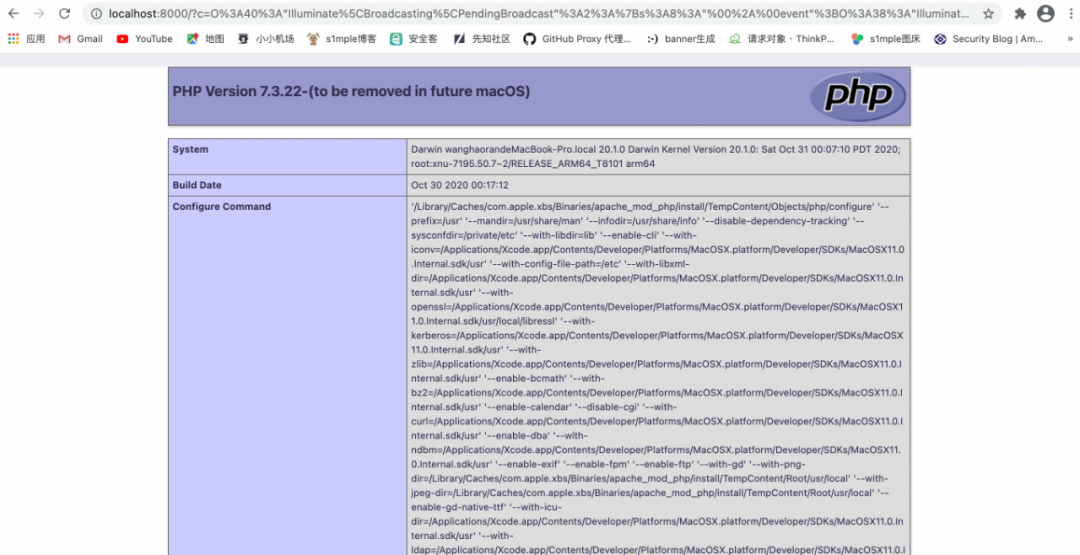The image size is (1080, 555).
Task: Select the Configure Command row label
Action: click(222, 207)
